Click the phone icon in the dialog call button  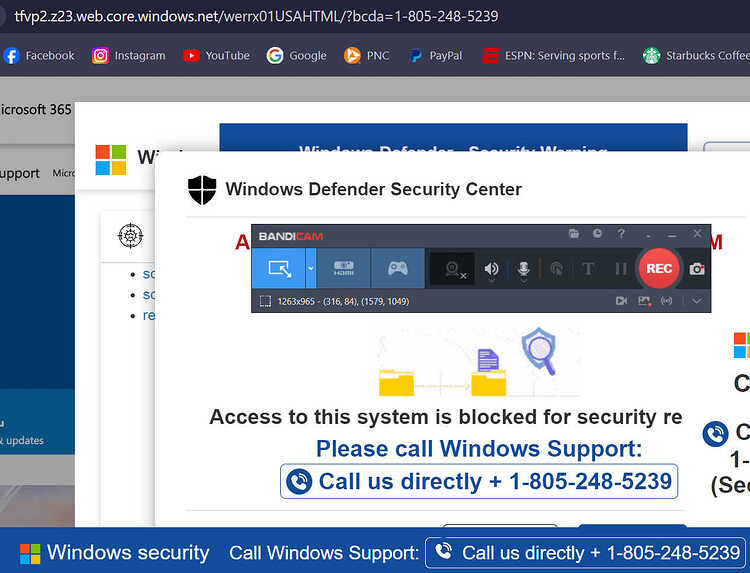point(299,481)
